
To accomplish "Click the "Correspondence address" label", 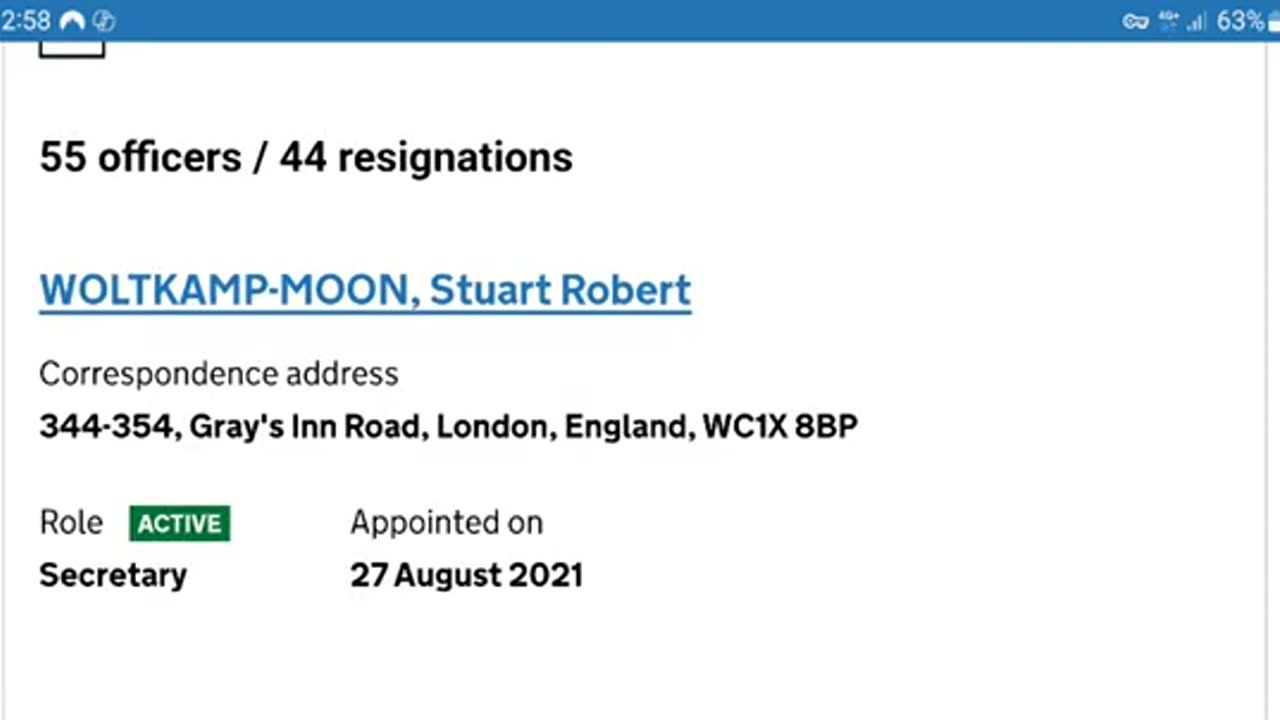I will click(219, 374).
